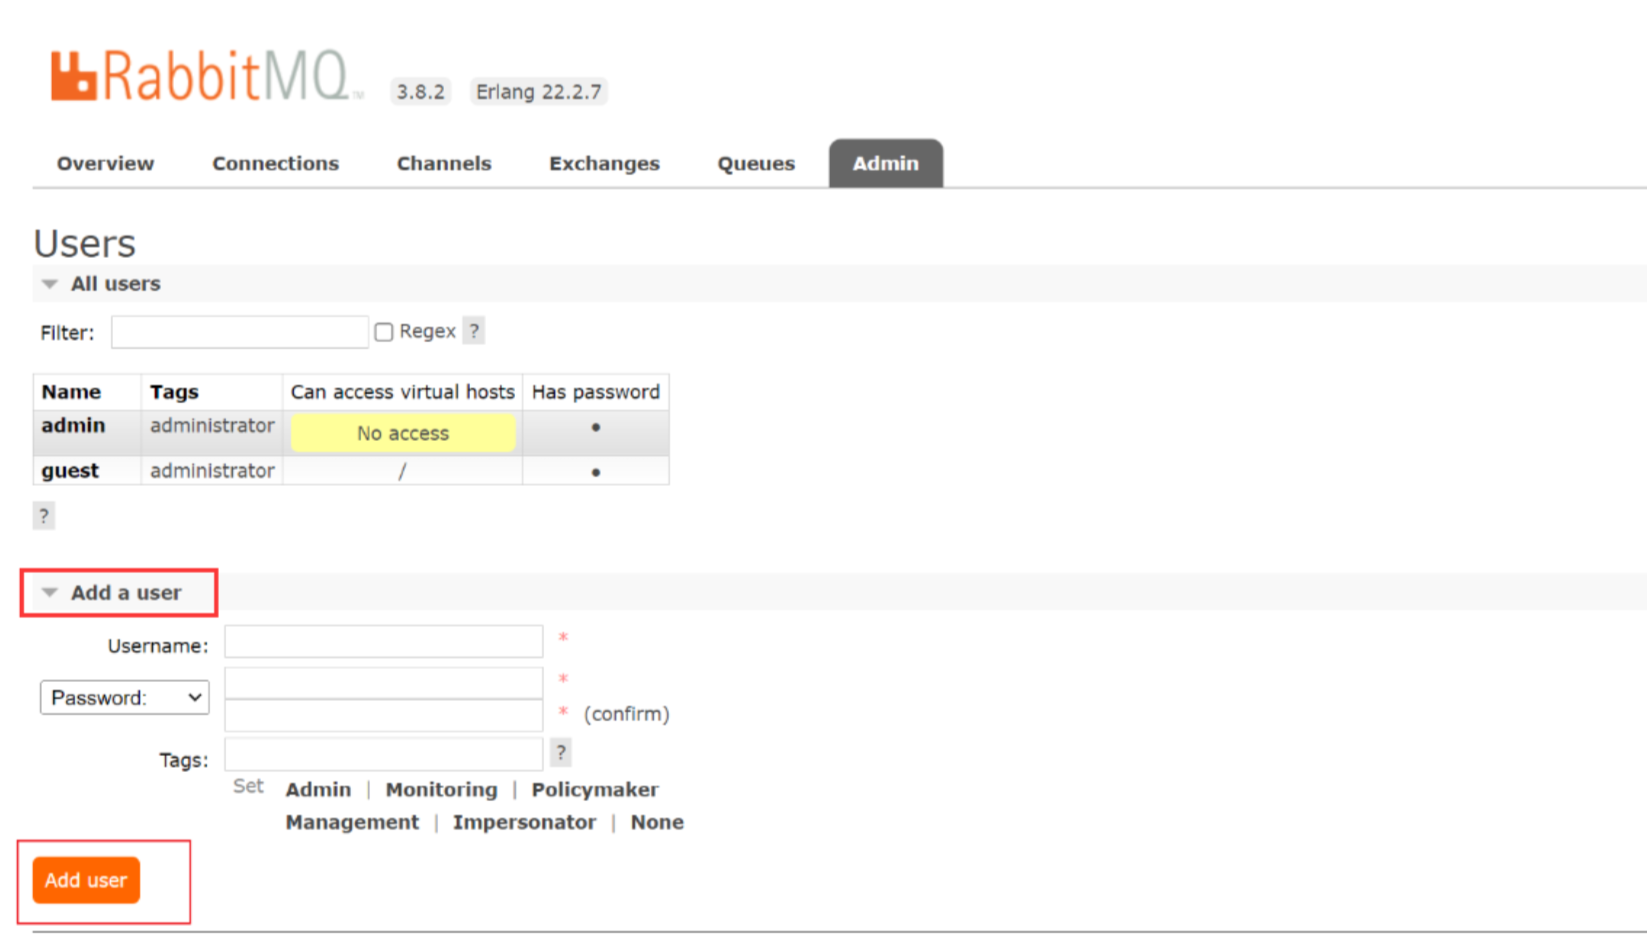Click the administrator tag in admin row
1647x937 pixels.
tap(212, 425)
